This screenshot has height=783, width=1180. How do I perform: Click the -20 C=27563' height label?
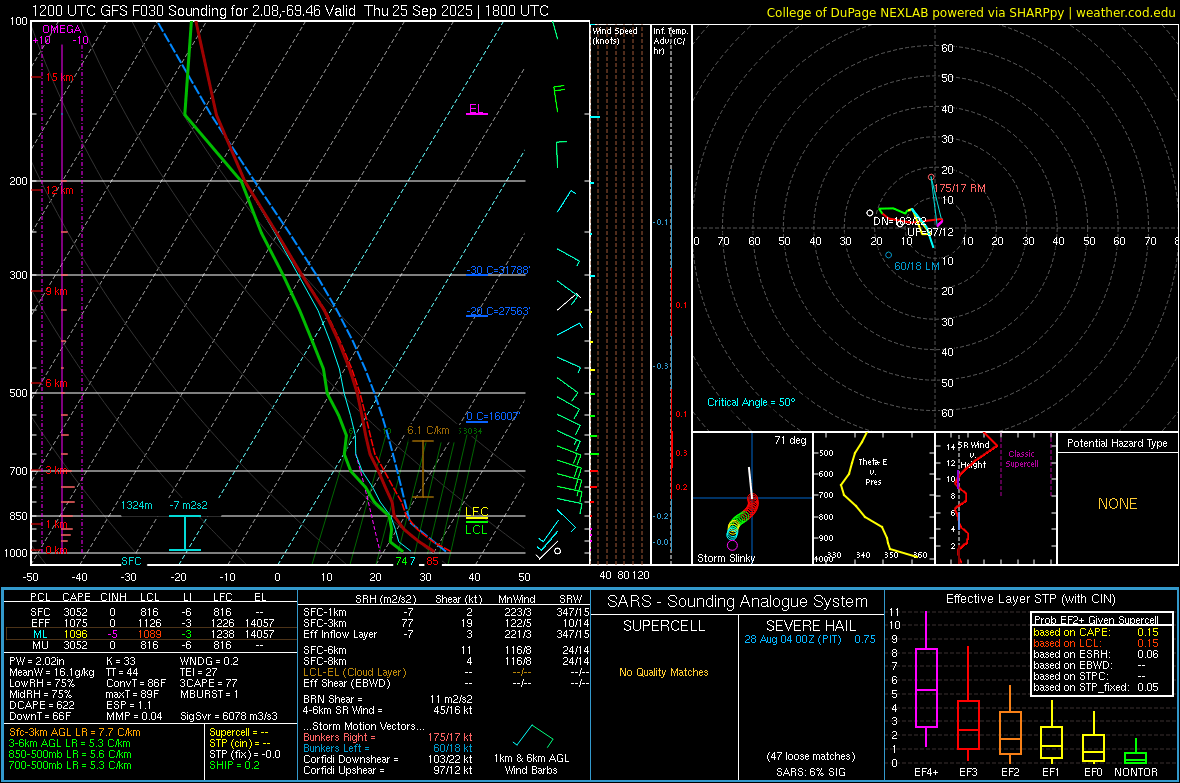(497, 311)
